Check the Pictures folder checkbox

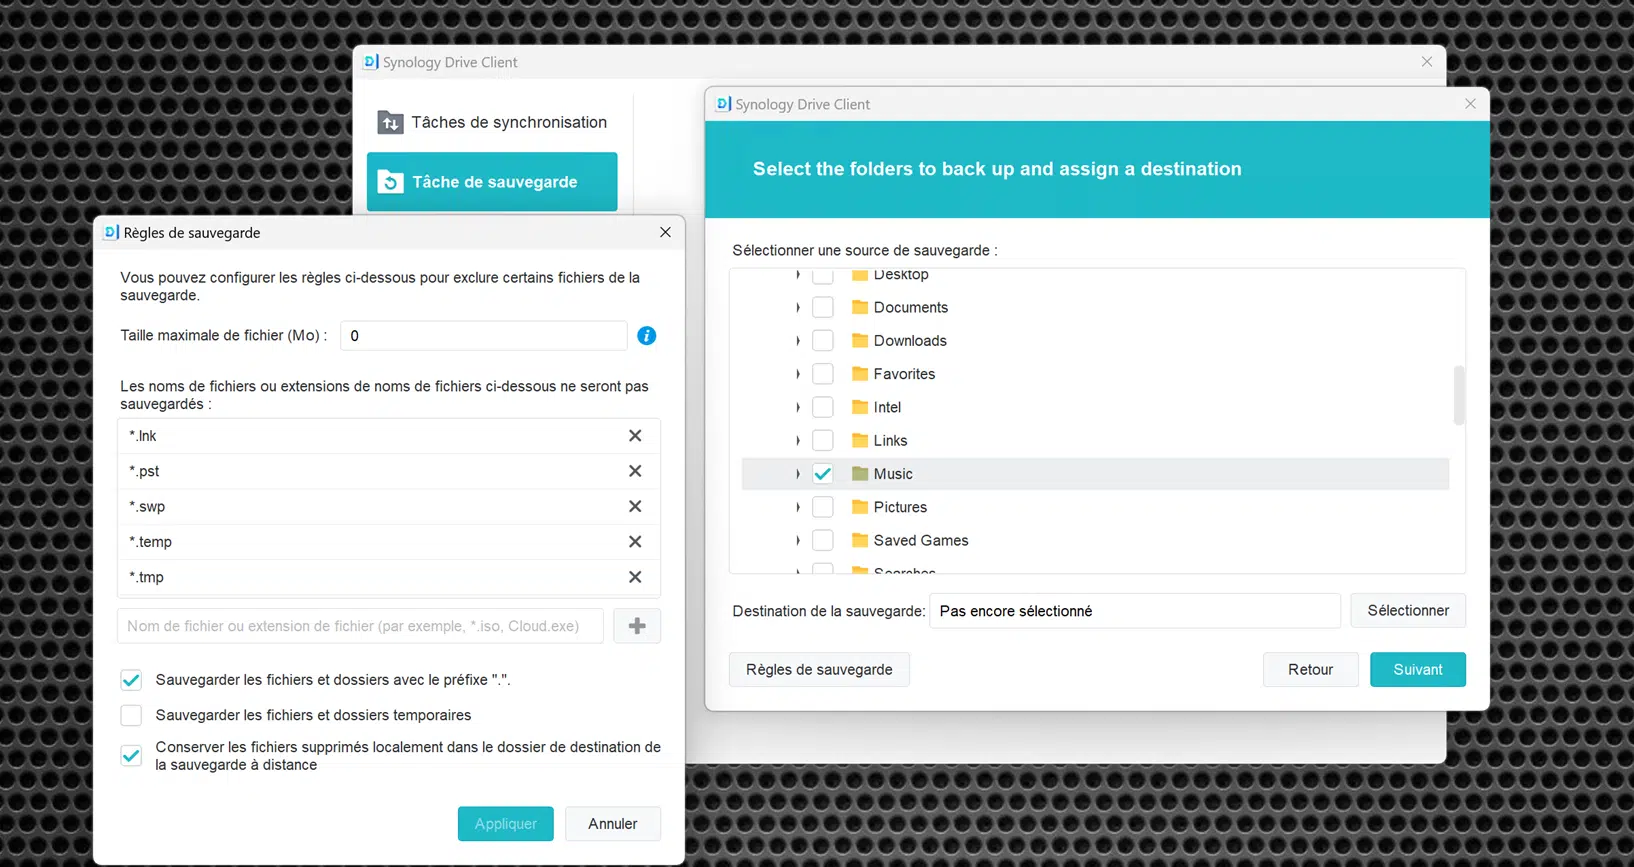(823, 507)
